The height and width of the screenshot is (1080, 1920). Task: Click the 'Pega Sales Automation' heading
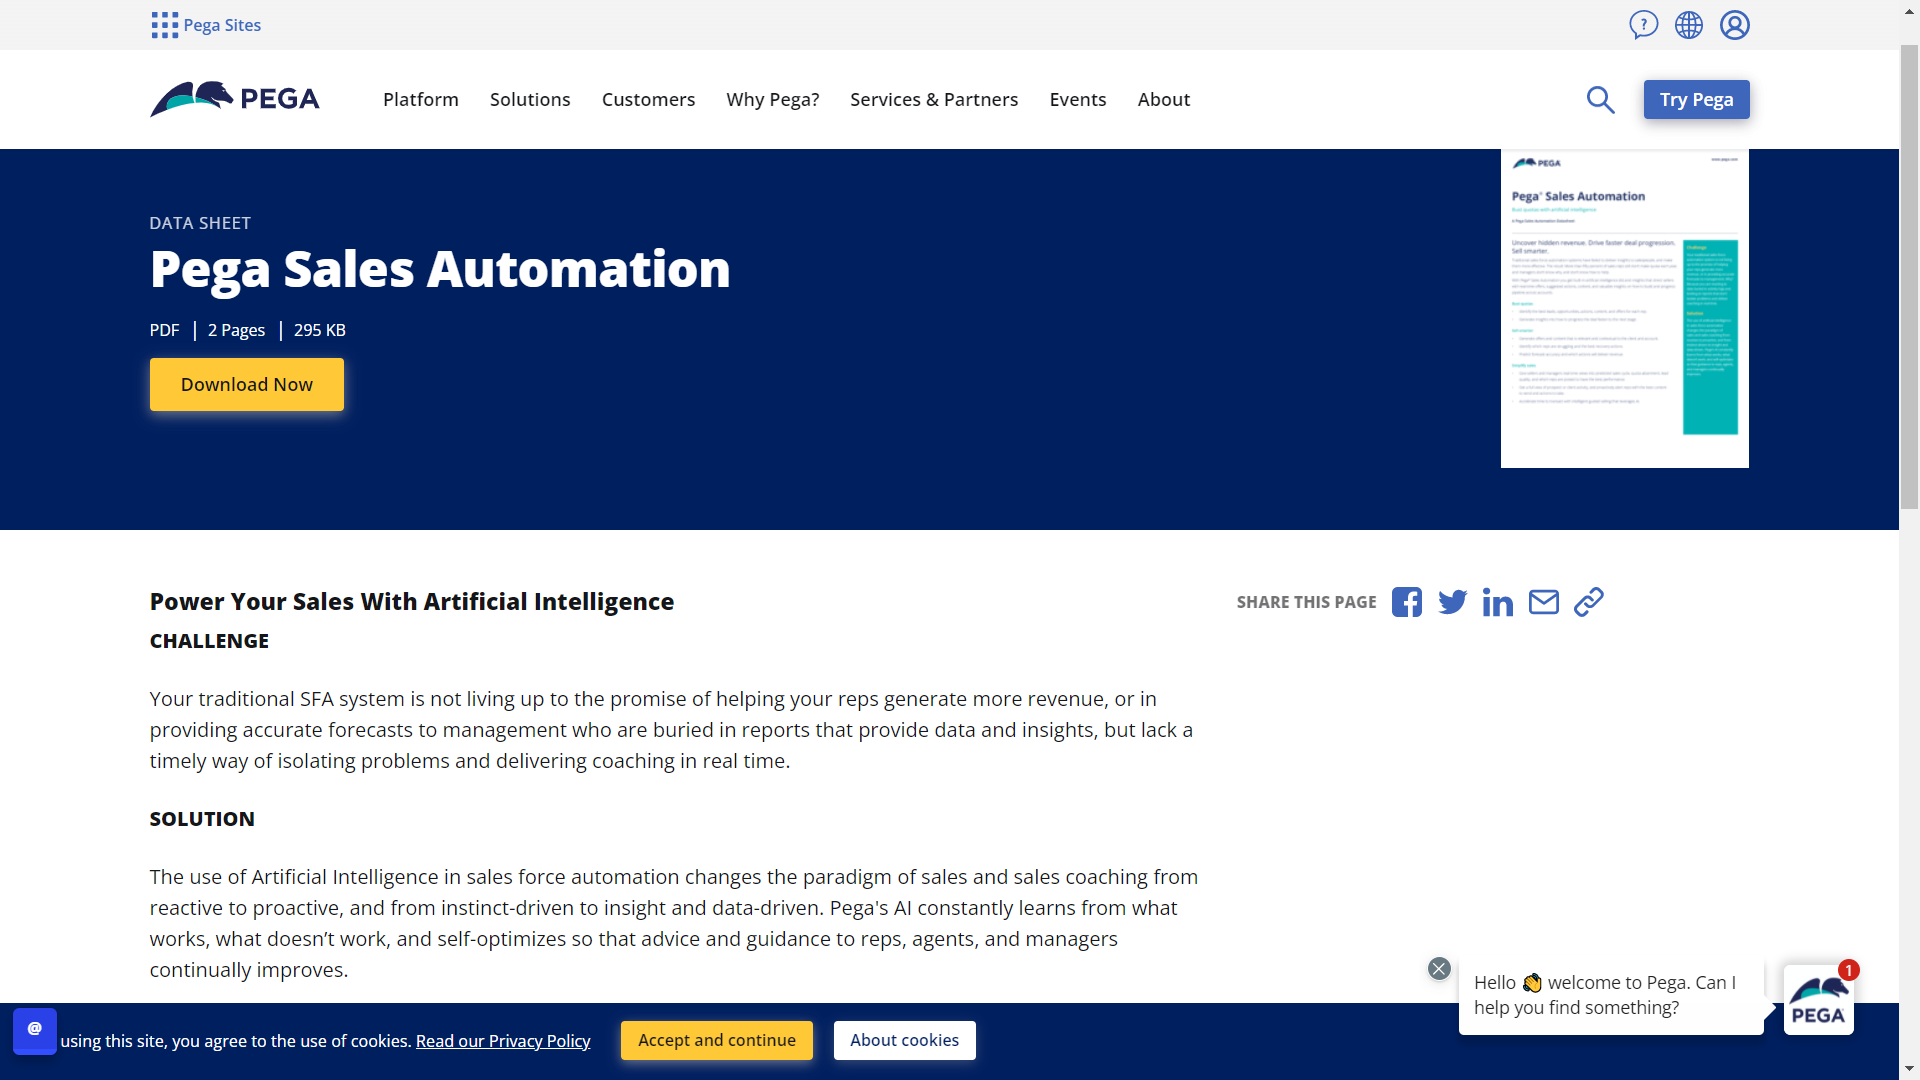coord(440,268)
